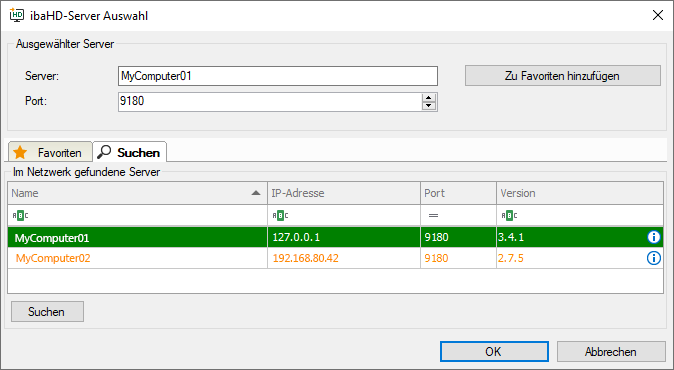
Task: Select the Suchen tab
Action: (x=130, y=152)
